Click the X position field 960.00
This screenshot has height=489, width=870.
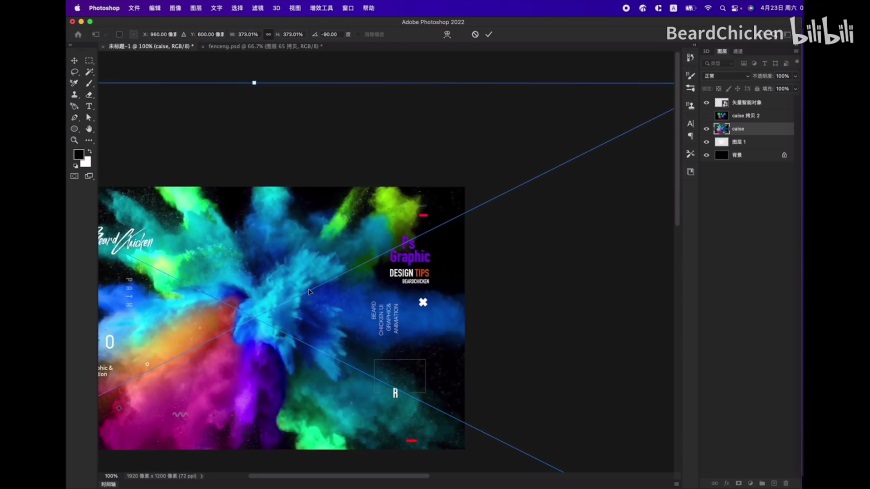pos(164,34)
